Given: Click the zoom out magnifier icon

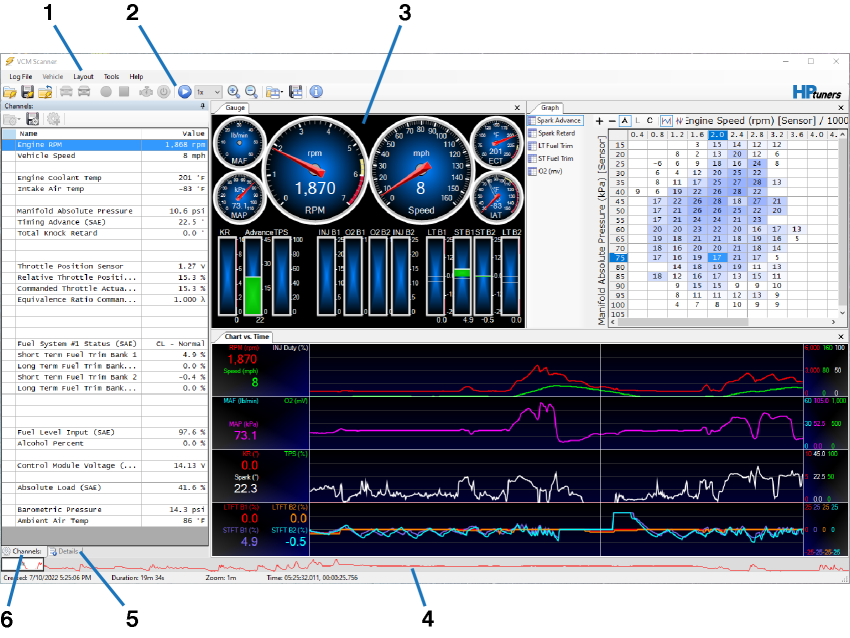Looking at the screenshot, I should (x=251, y=92).
